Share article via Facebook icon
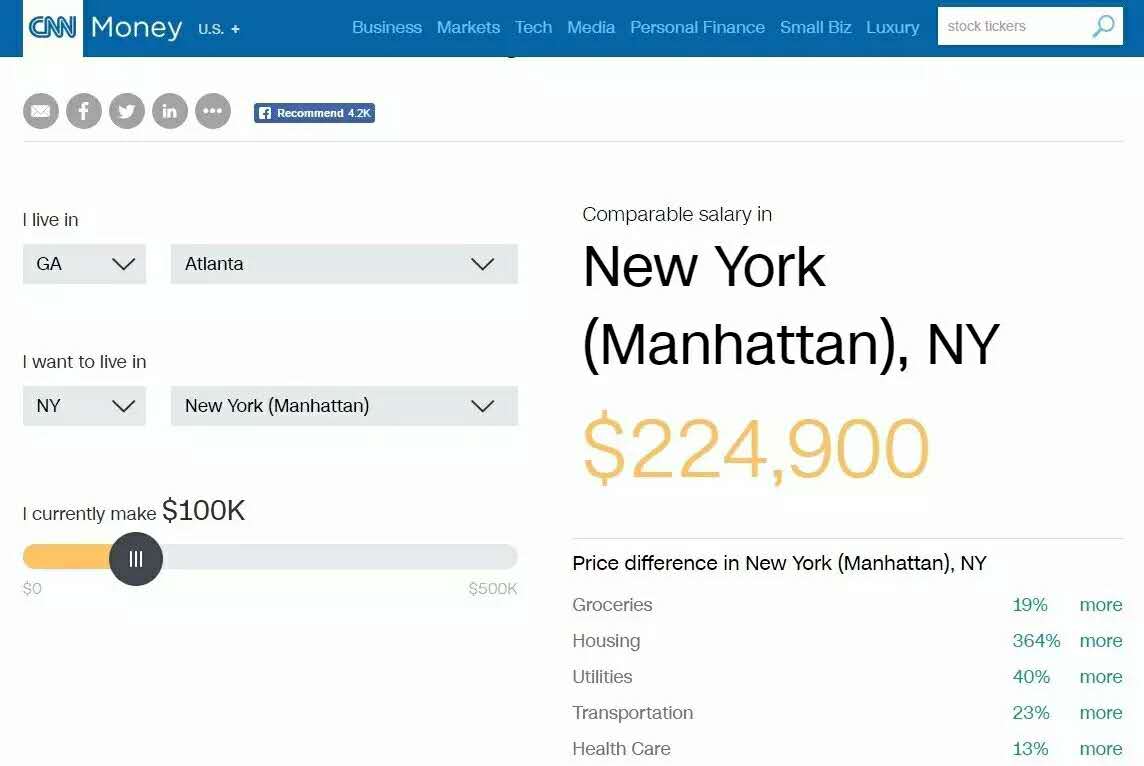 (x=84, y=111)
